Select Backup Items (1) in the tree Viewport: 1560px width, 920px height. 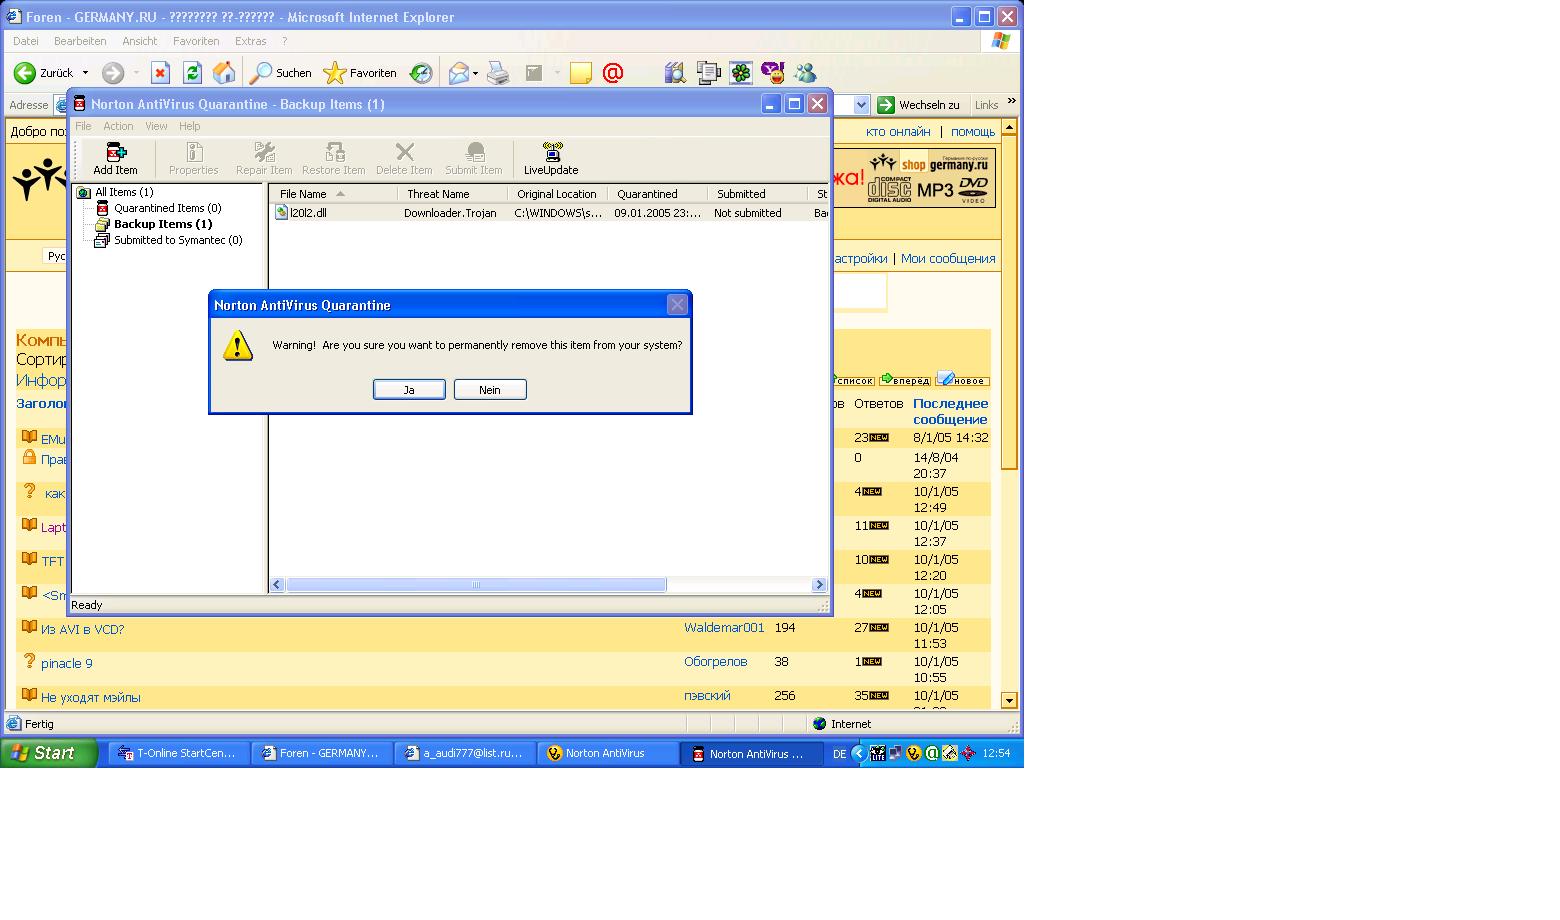pyautogui.click(x=162, y=224)
